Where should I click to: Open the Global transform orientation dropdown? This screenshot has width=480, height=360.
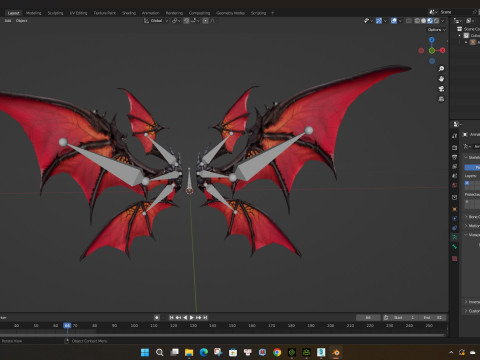tap(156, 21)
